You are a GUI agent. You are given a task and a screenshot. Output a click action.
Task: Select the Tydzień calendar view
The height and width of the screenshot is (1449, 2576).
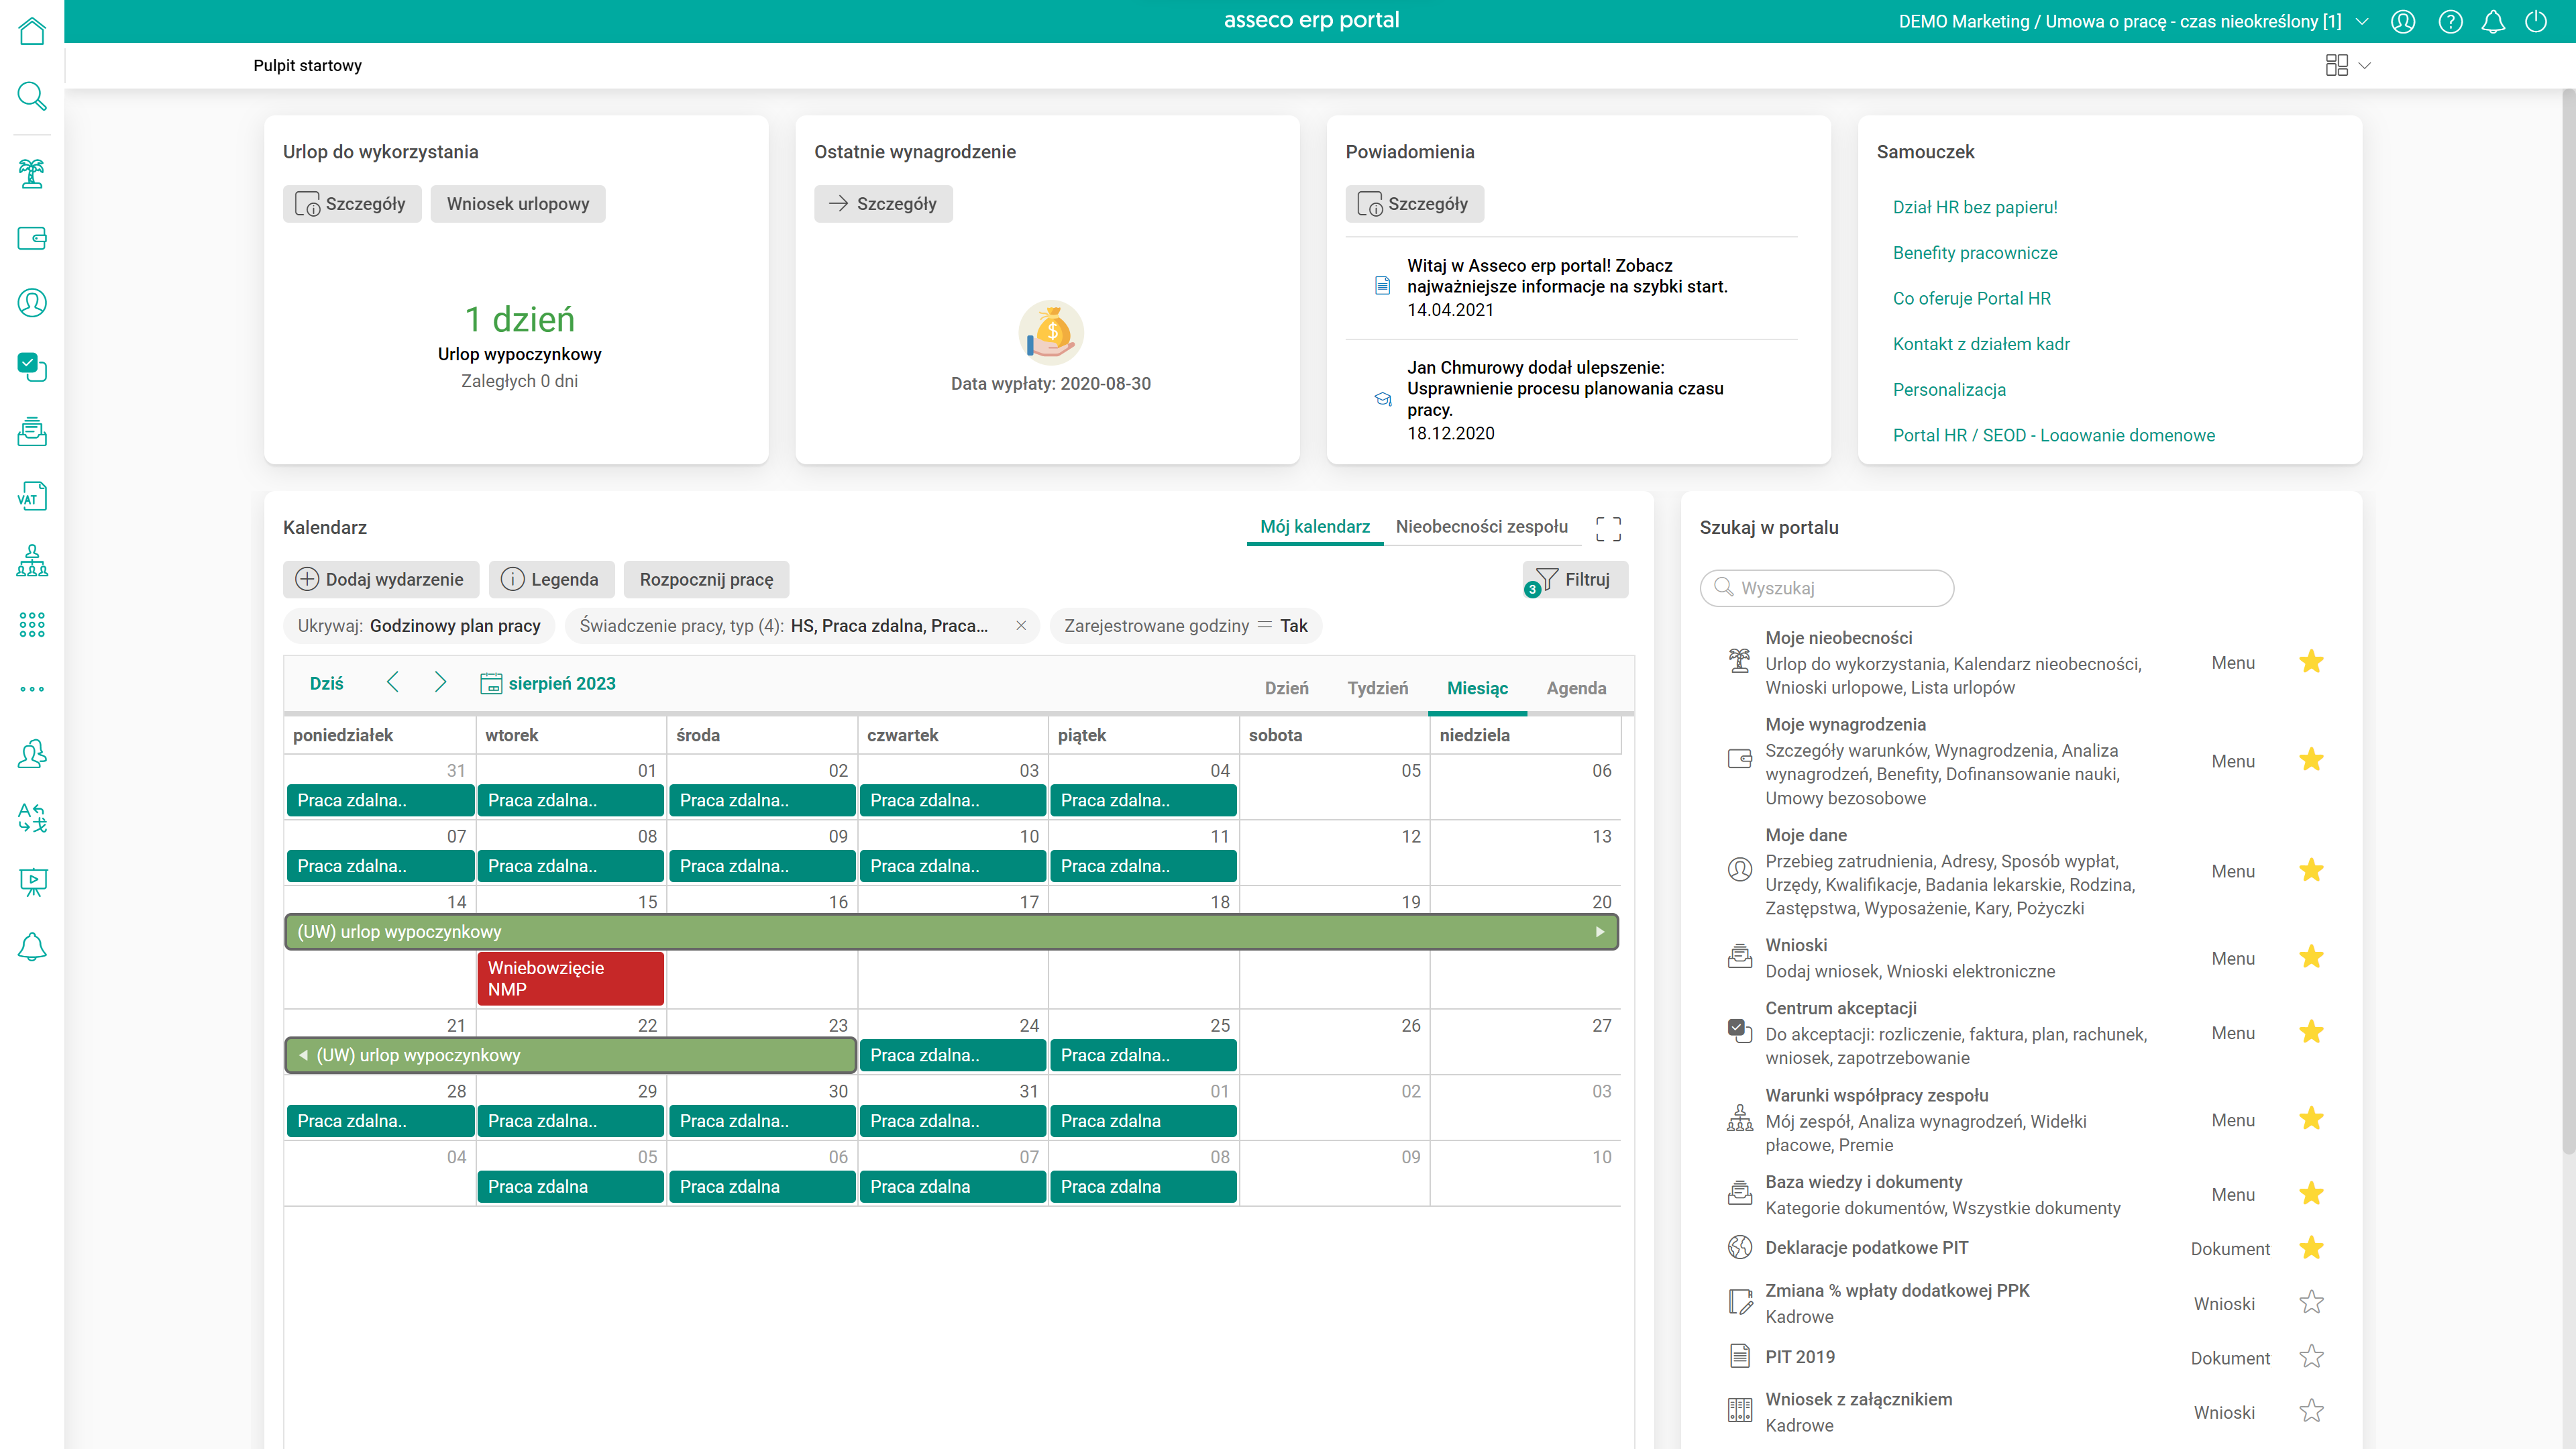1377,688
